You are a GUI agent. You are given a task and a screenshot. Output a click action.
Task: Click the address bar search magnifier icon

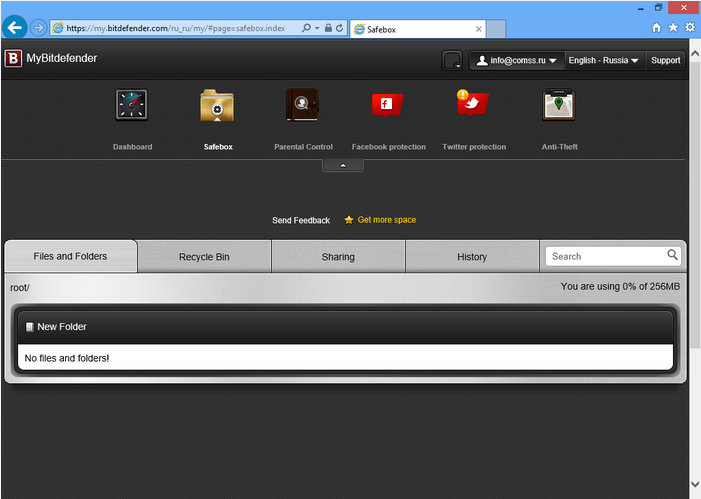tap(306, 28)
